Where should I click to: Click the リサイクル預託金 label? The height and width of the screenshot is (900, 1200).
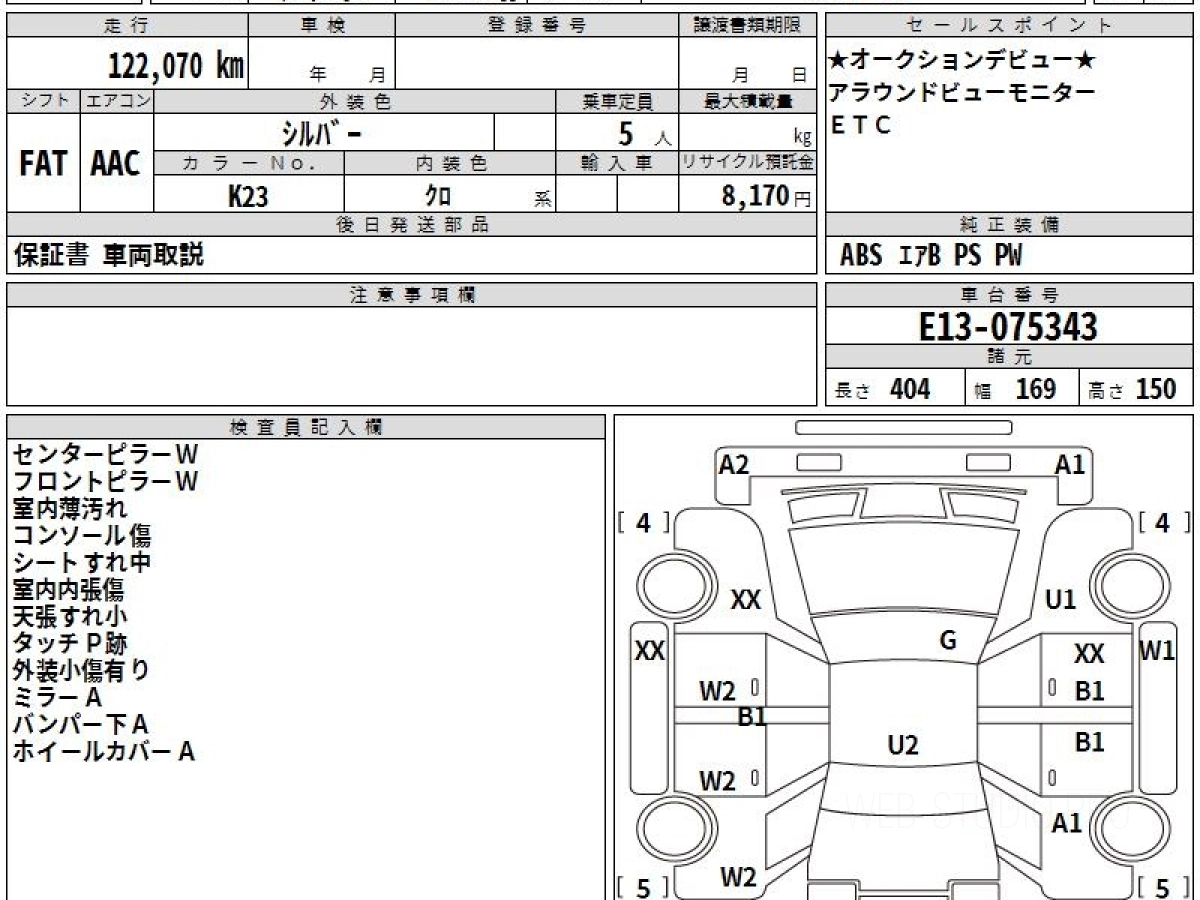tap(747, 163)
